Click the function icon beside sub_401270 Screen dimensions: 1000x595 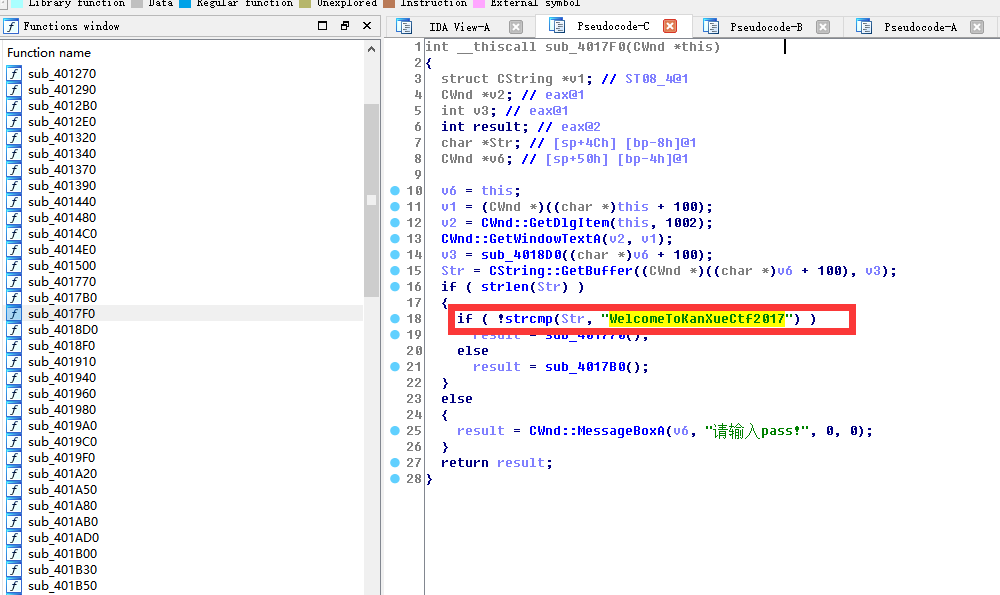[14, 74]
